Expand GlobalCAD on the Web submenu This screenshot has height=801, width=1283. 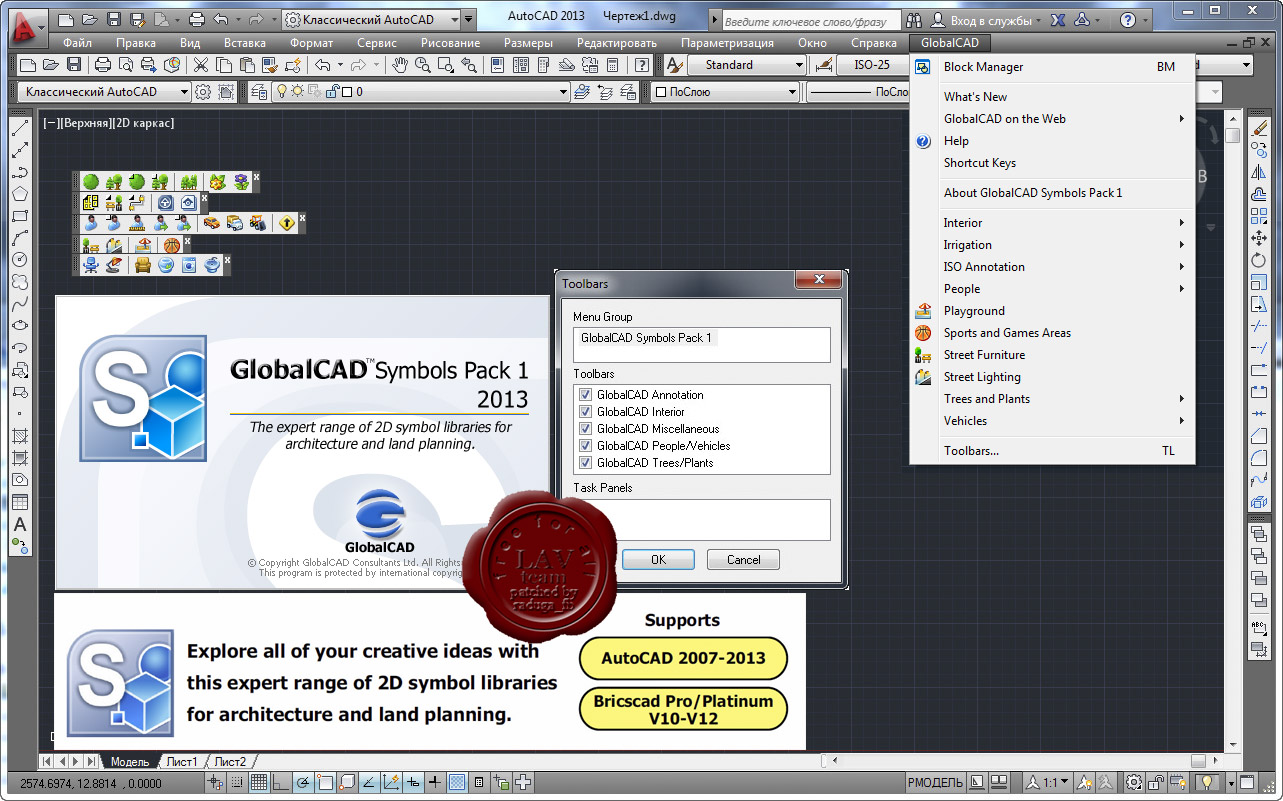click(x=1052, y=119)
